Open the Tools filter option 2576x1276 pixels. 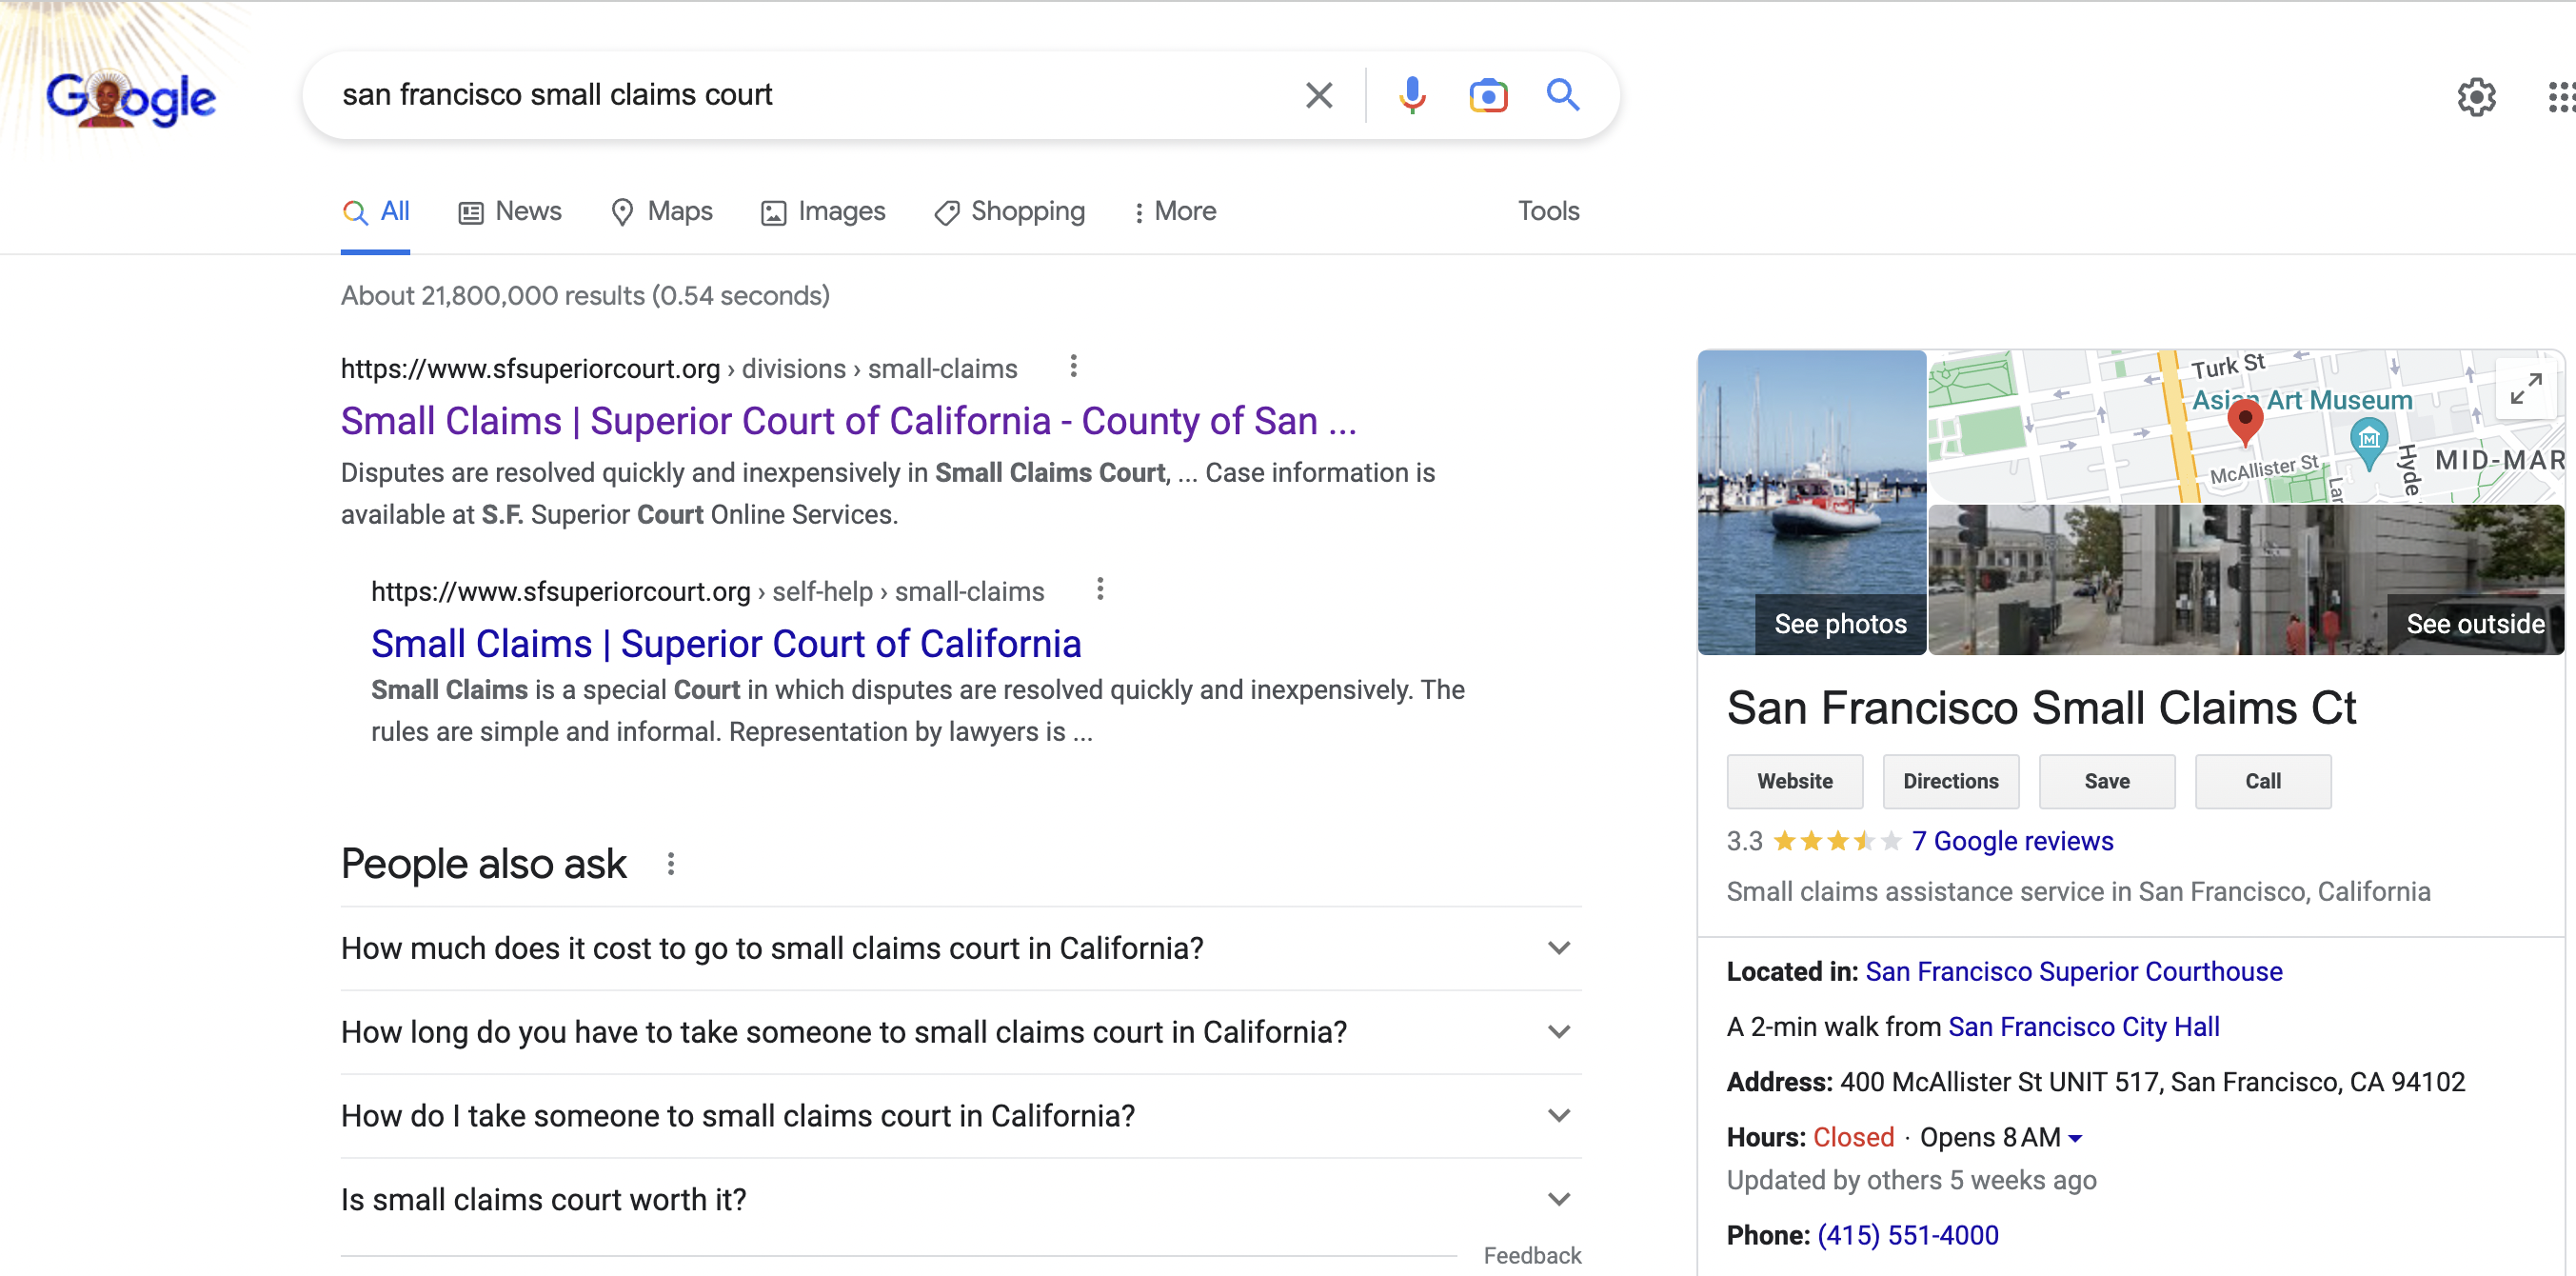[1548, 211]
